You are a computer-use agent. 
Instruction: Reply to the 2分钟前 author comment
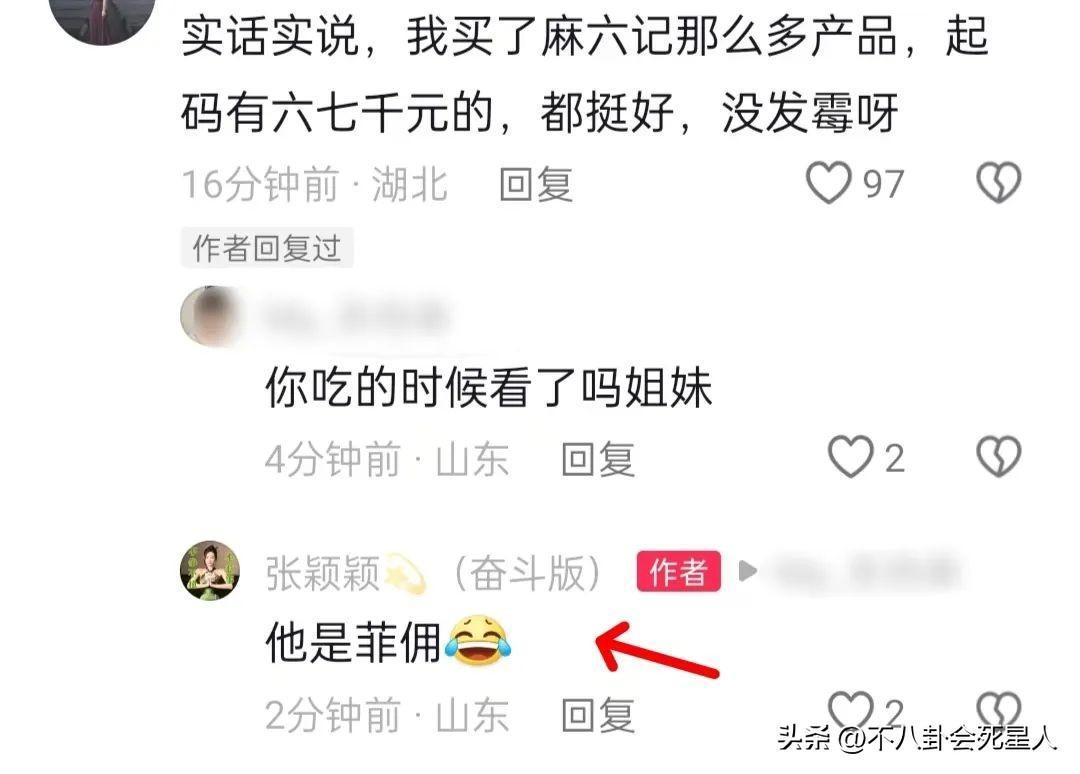click(x=598, y=715)
